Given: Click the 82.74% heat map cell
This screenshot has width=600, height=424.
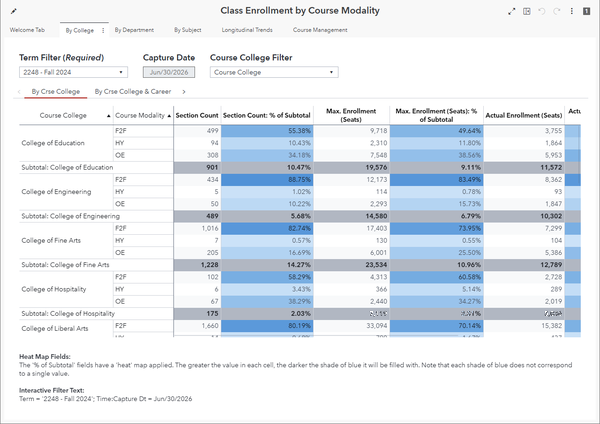Looking at the screenshot, I should click(267, 228).
